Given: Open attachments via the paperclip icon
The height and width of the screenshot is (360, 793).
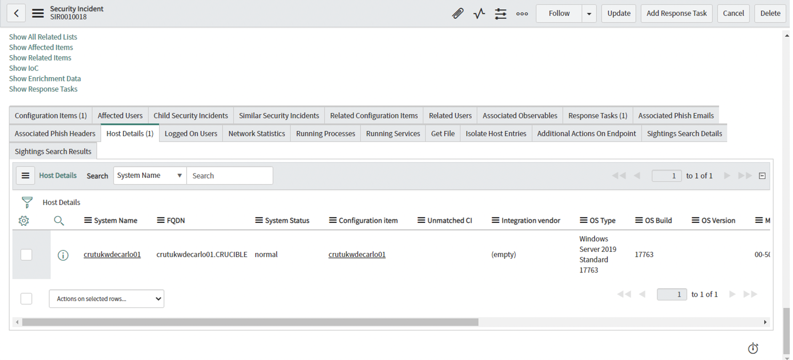Looking at the screenshot, I should [458, 14].
